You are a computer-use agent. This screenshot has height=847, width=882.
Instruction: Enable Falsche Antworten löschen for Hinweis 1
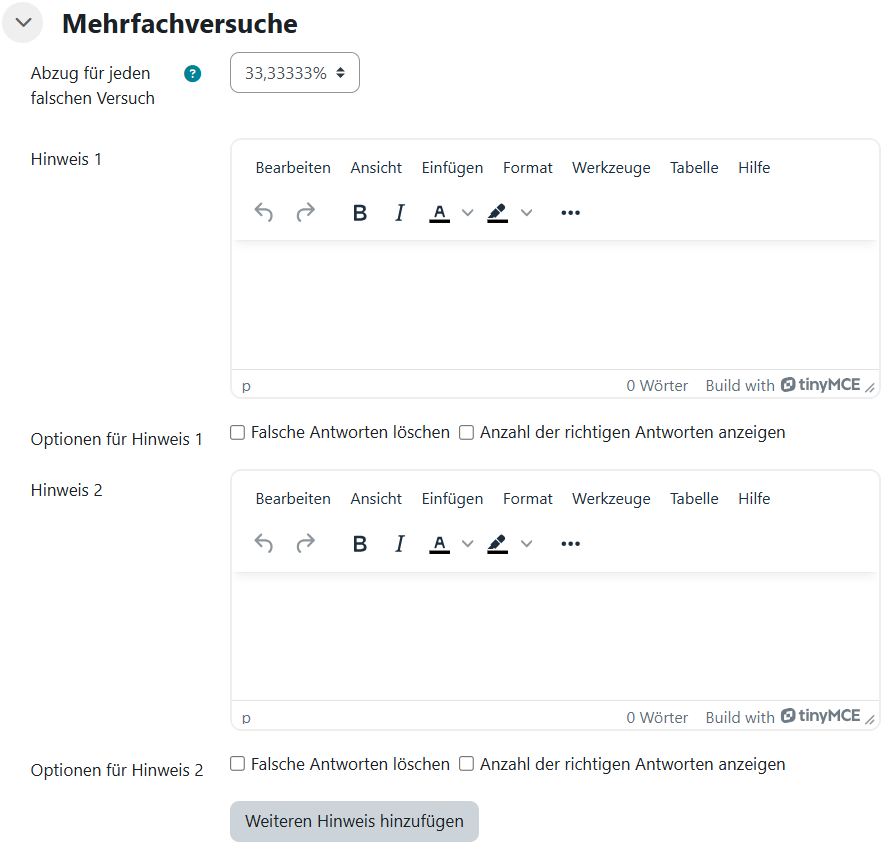click(238, 433)
